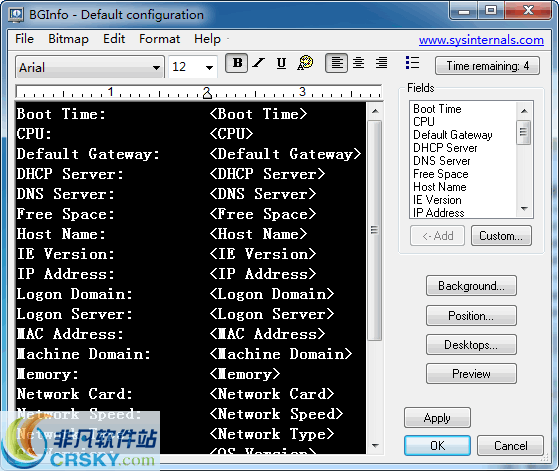Select IE Version in Fields list
559x471 pixels.
pos(437,200)
